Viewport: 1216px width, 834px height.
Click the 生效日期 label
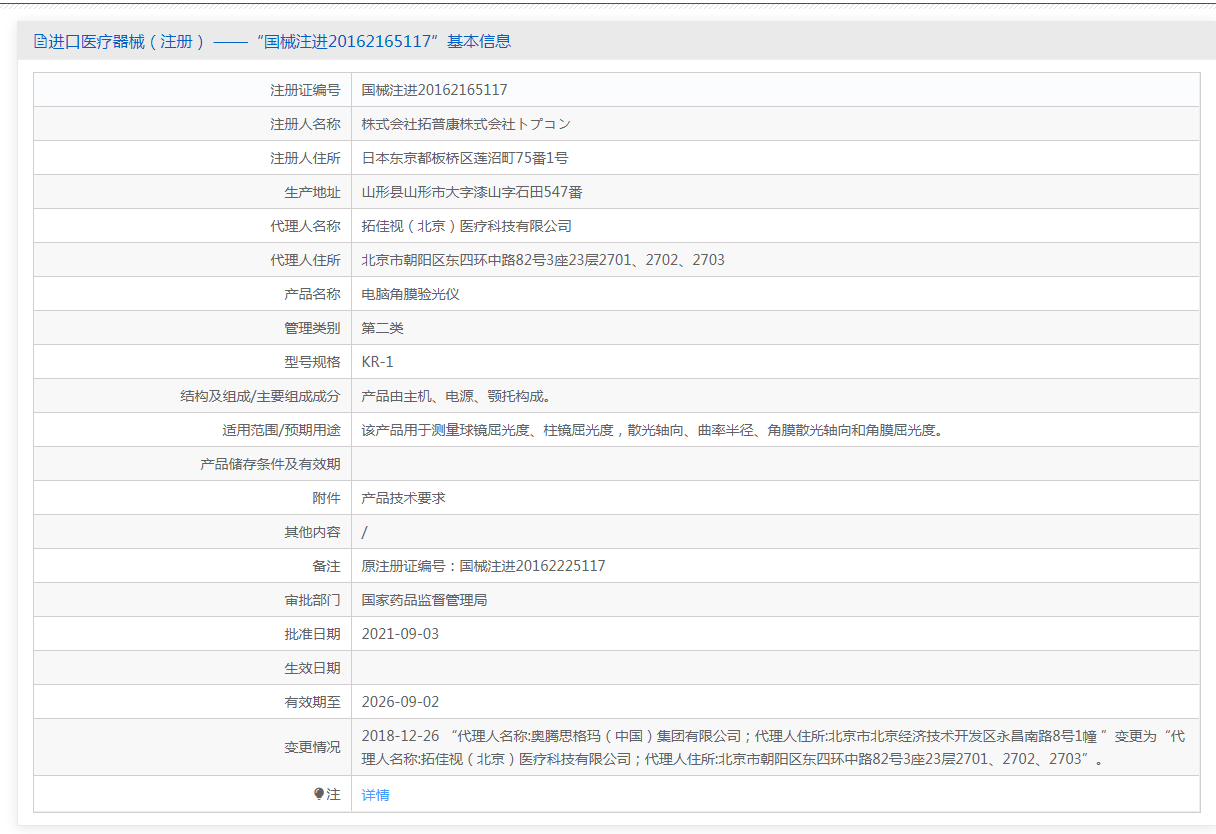(312, 668)
